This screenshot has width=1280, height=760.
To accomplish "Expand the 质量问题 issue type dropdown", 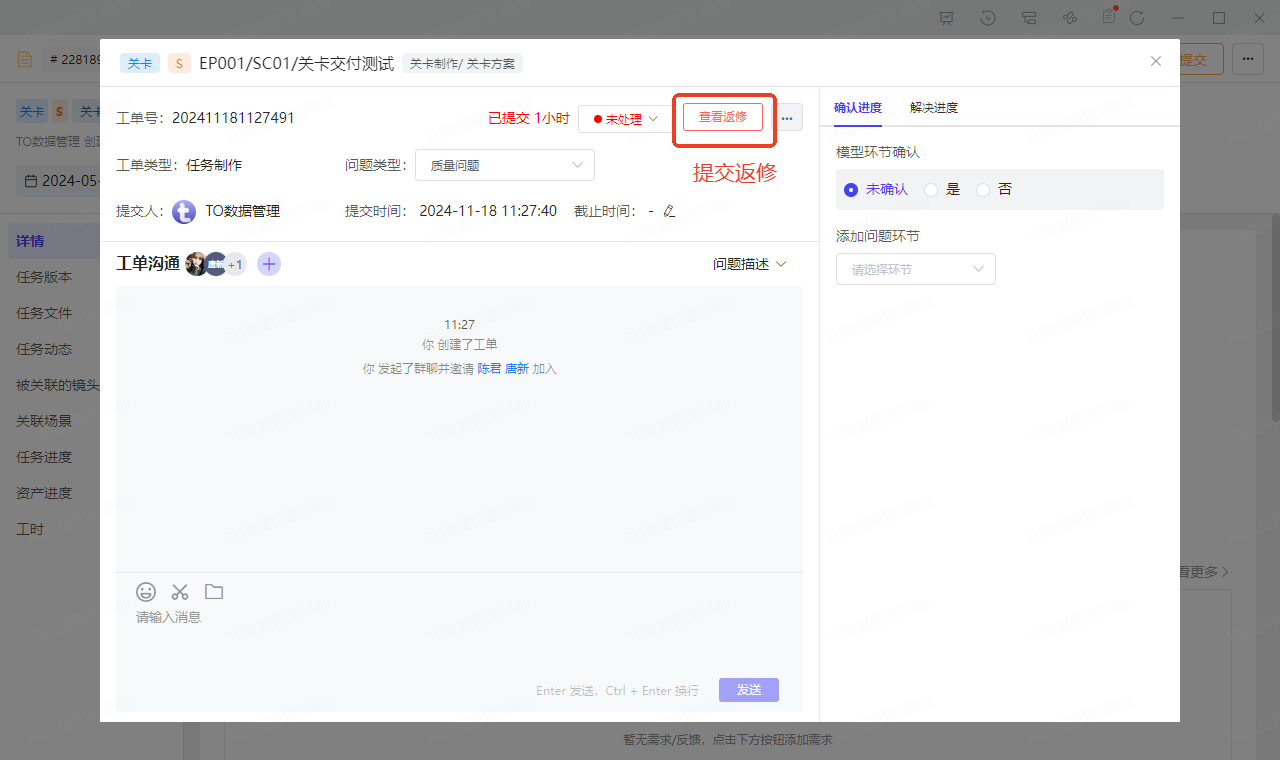I will point(505,166).
